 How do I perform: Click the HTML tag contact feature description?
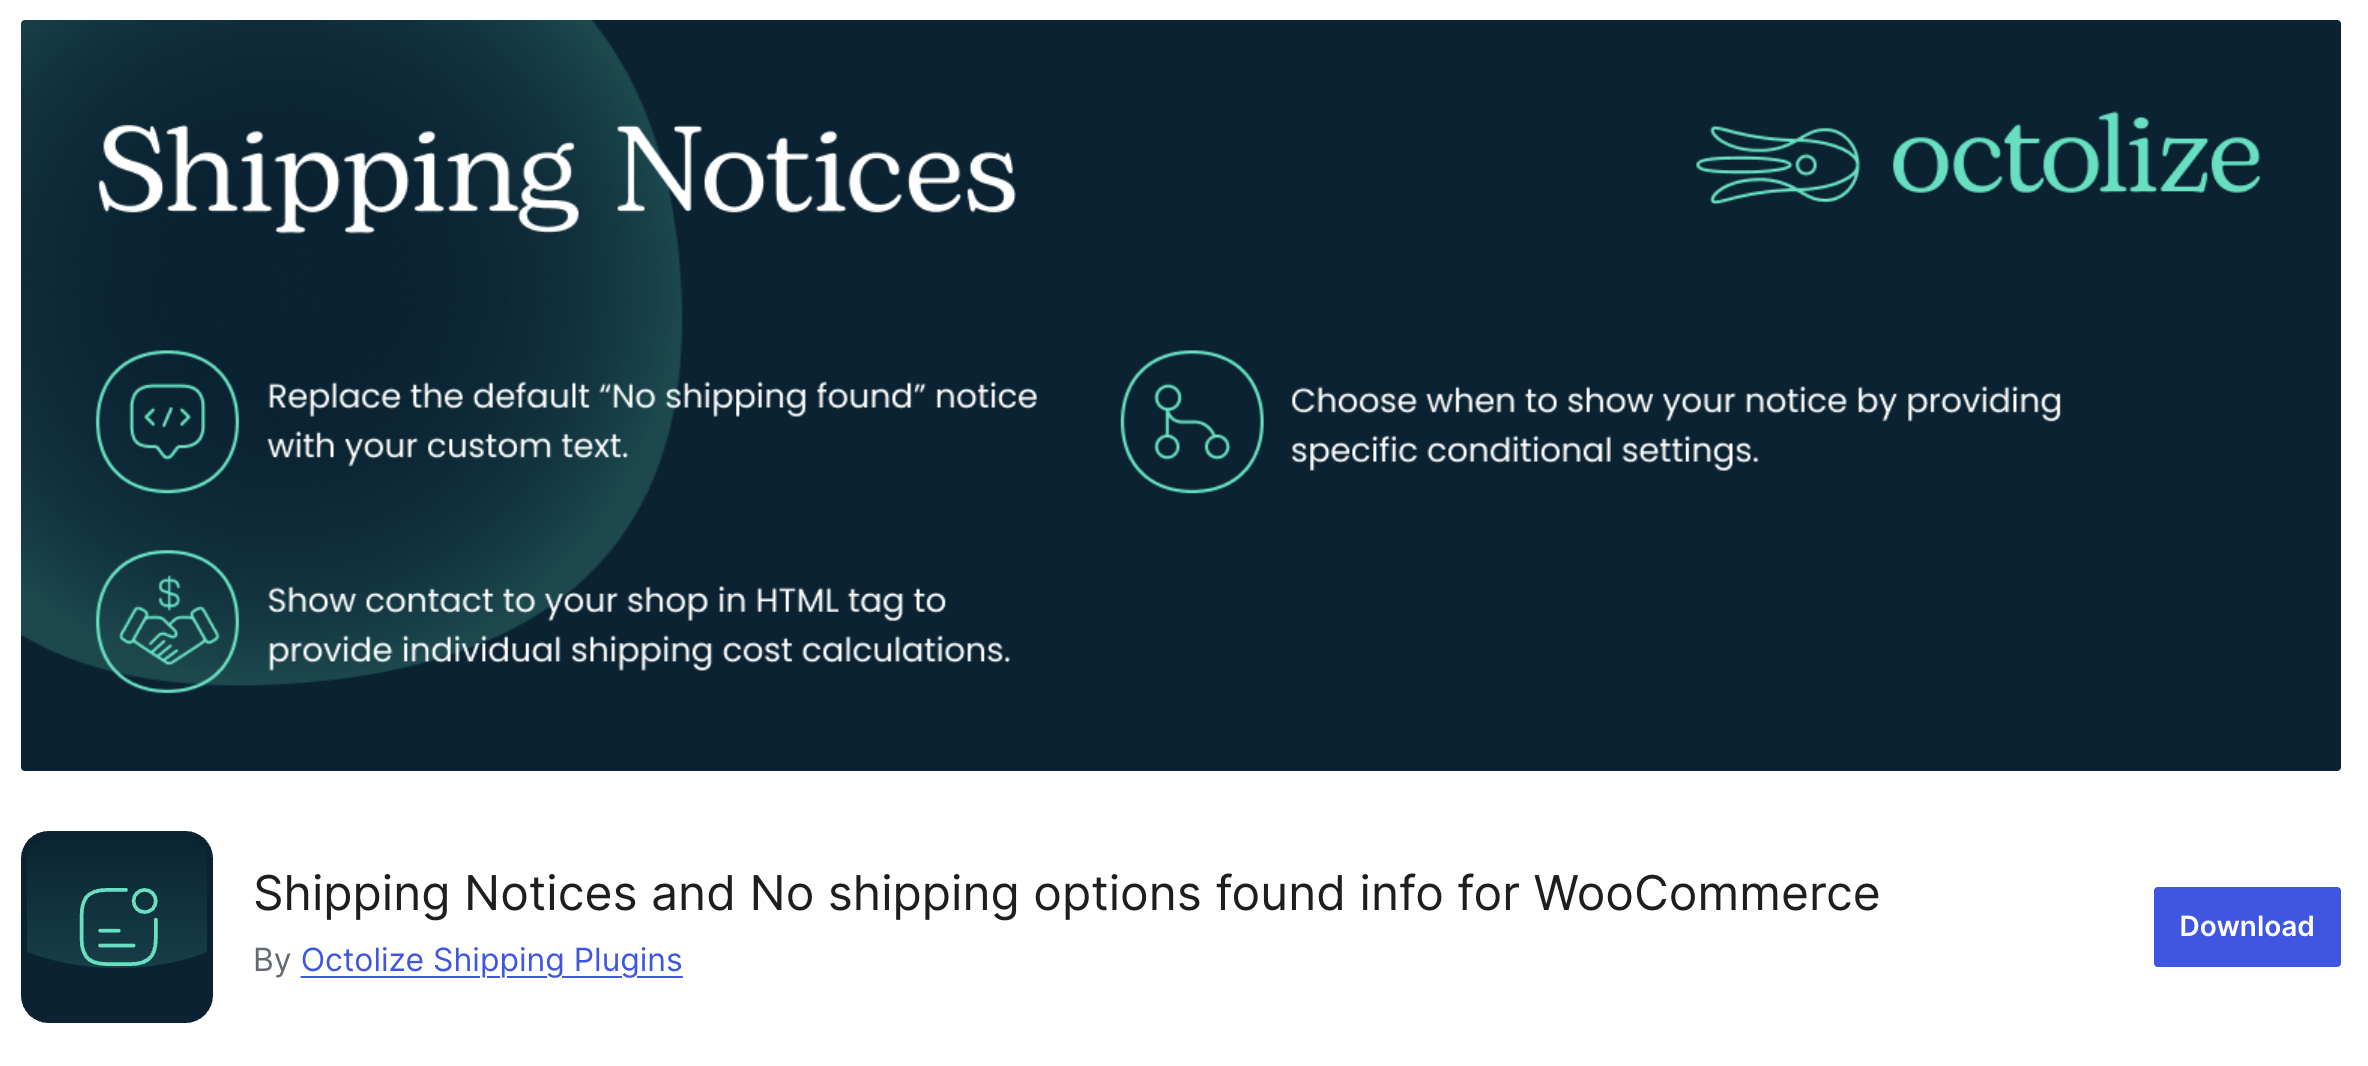[638, 623]
